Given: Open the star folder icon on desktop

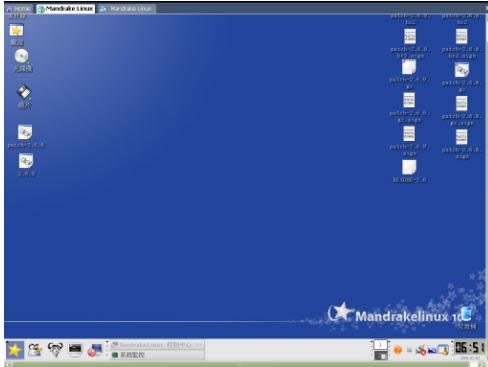Looking at the screenshot, I should pos(16,31).
